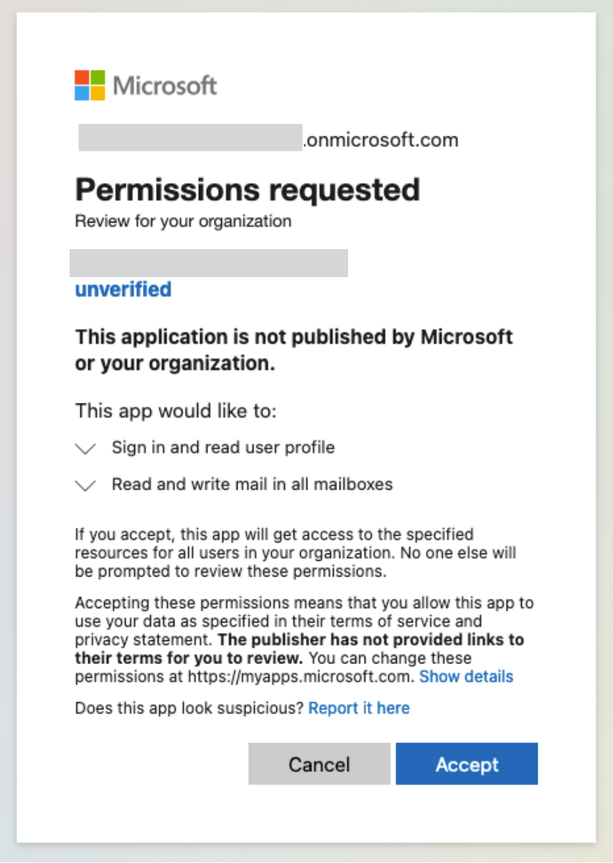Open 'Show details' for the permissions
This screenshot has height=863, width=613.
click(466, 677)
